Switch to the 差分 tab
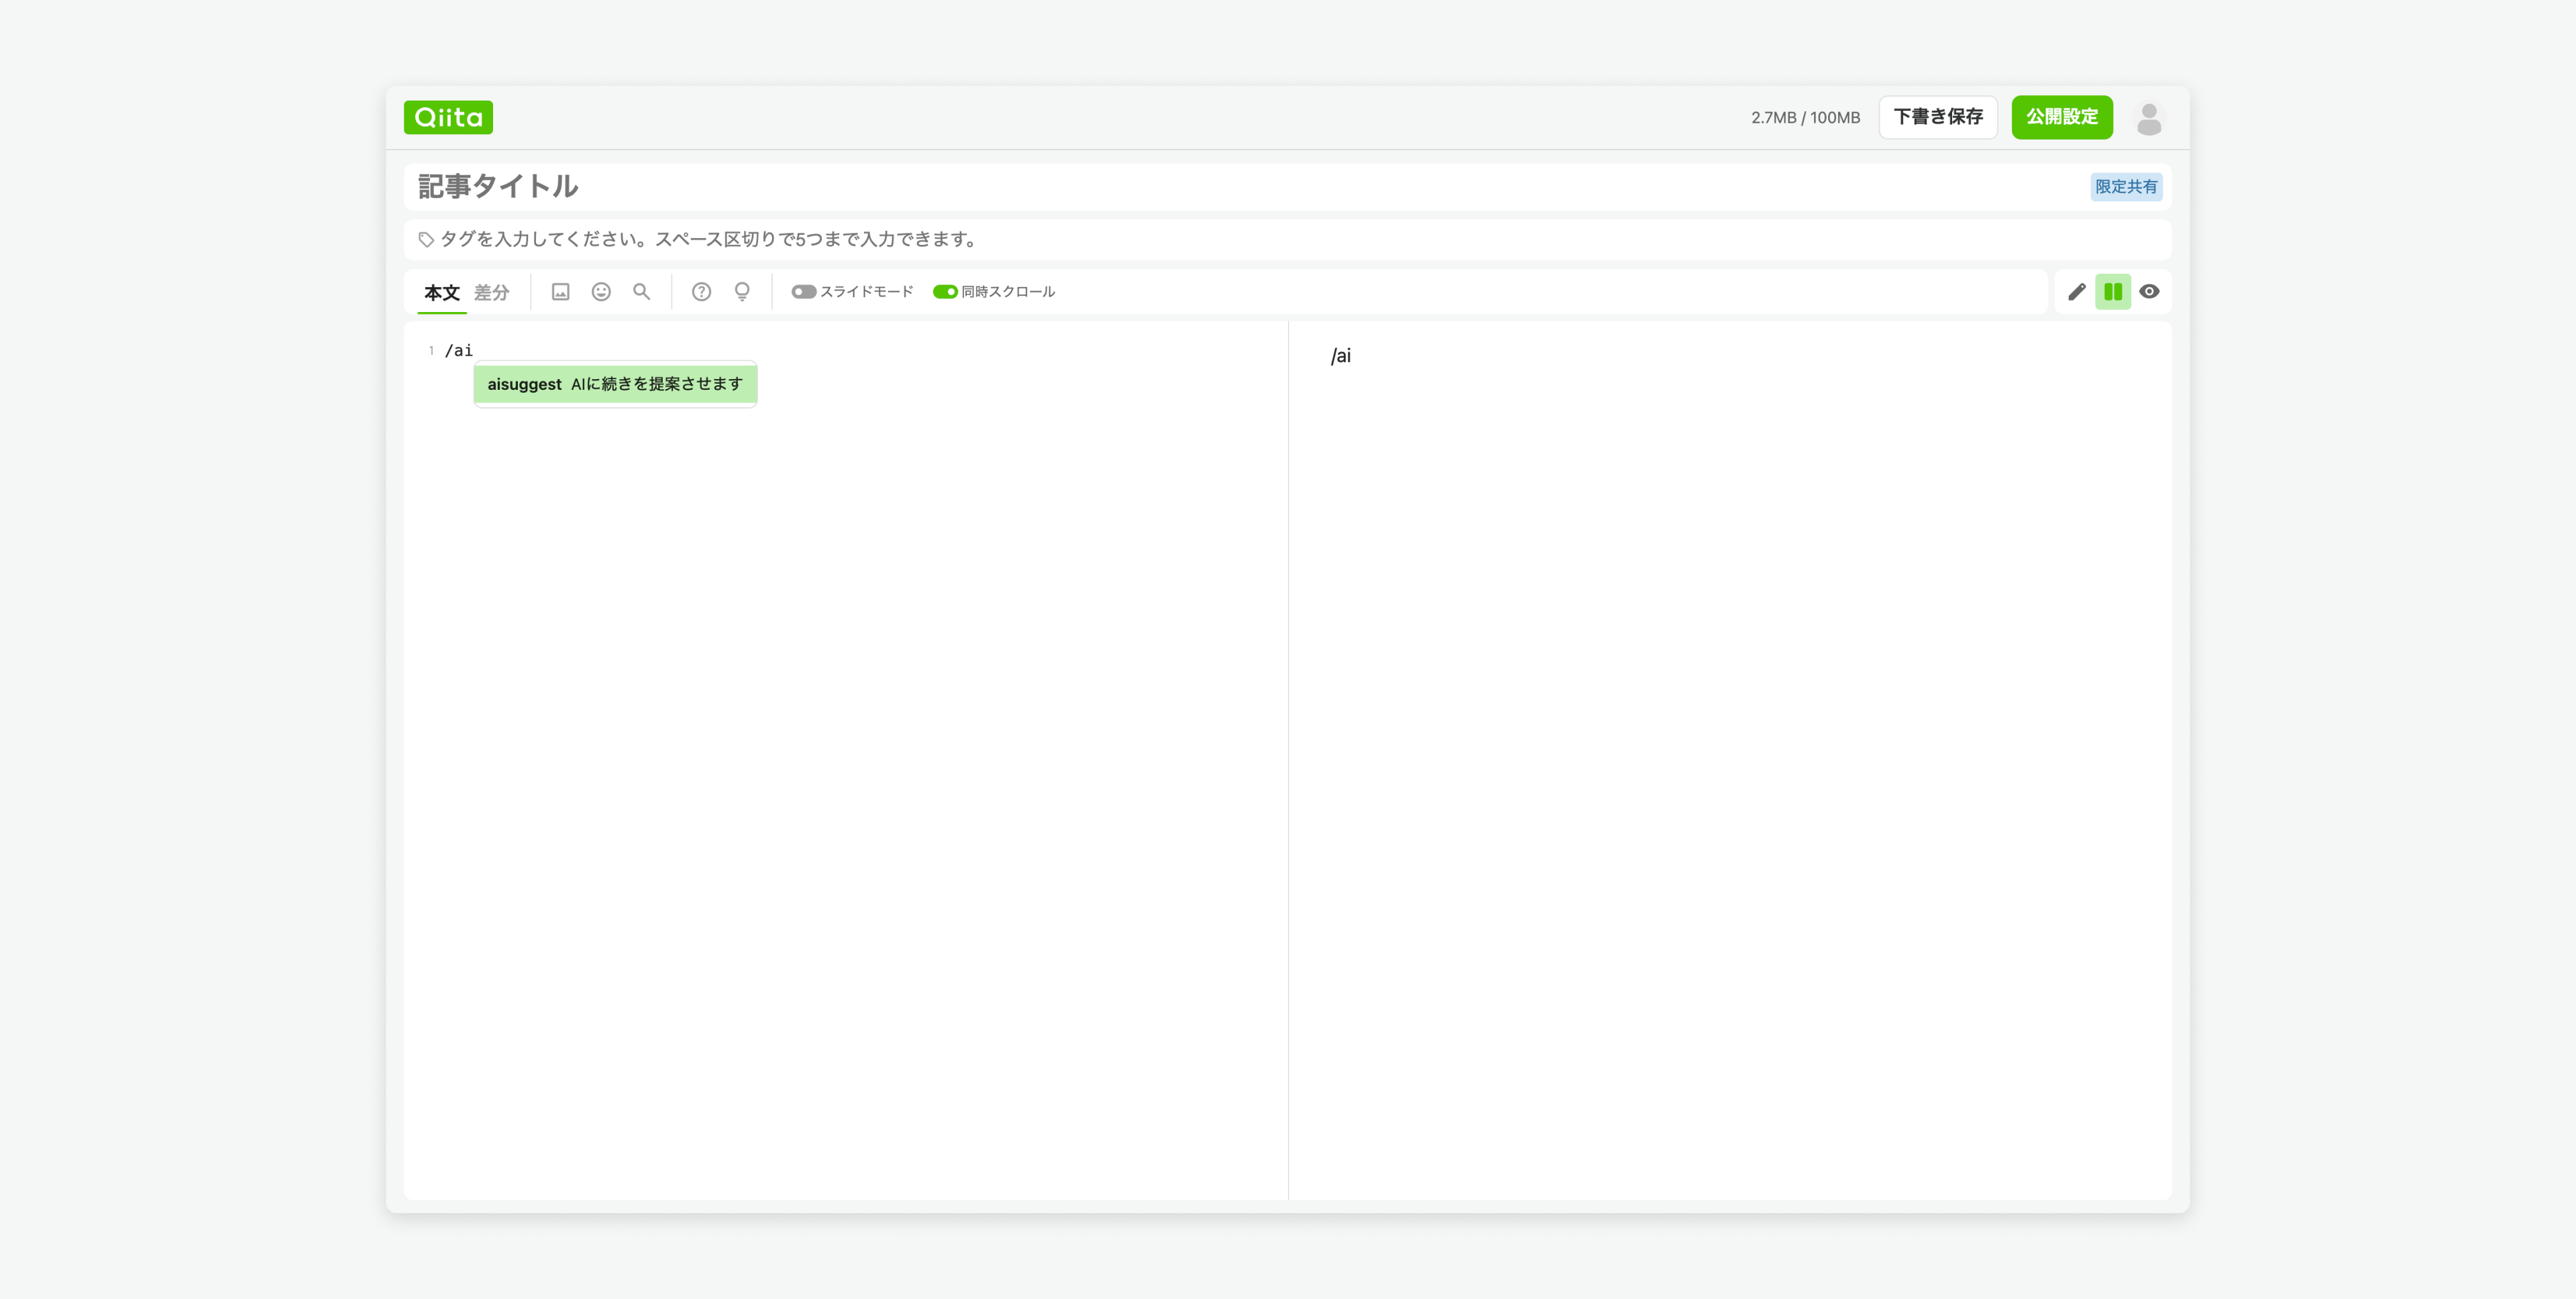 pos(491,293)
